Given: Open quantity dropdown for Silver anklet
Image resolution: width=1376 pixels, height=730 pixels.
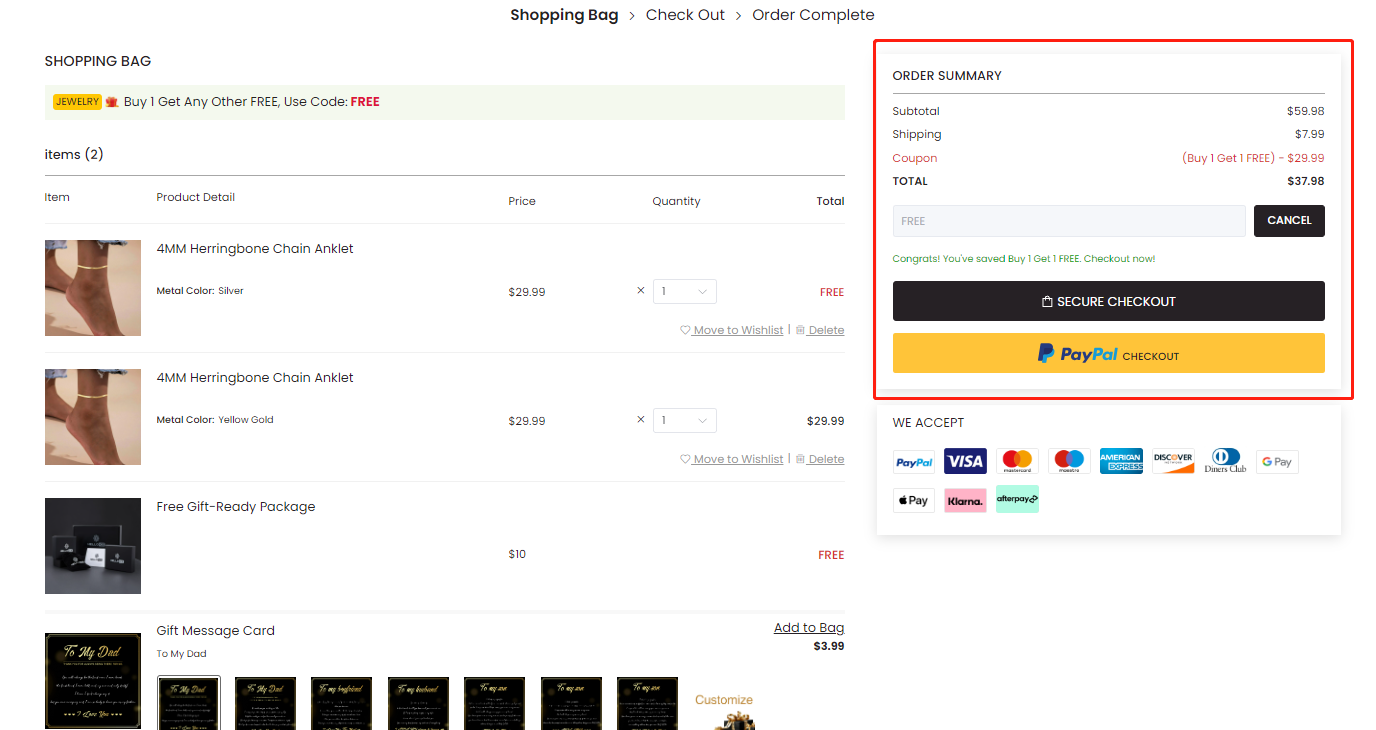Looking at the screenshot, I should (685, 292).
